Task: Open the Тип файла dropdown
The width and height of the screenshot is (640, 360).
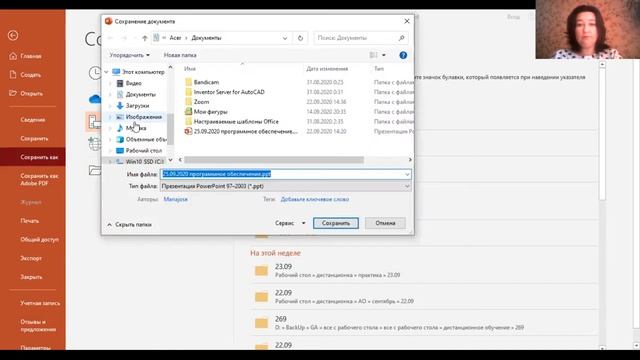Action: tap(286, 186)
